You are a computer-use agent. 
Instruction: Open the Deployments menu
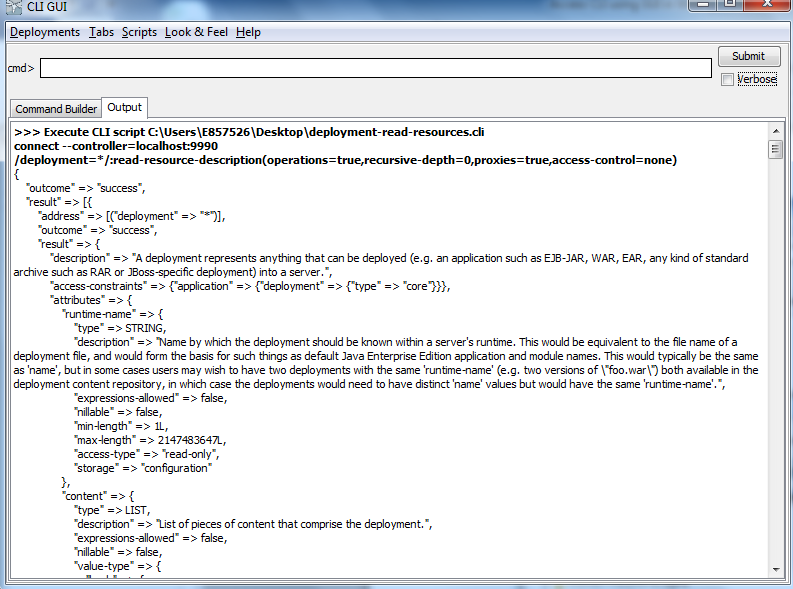45,32
